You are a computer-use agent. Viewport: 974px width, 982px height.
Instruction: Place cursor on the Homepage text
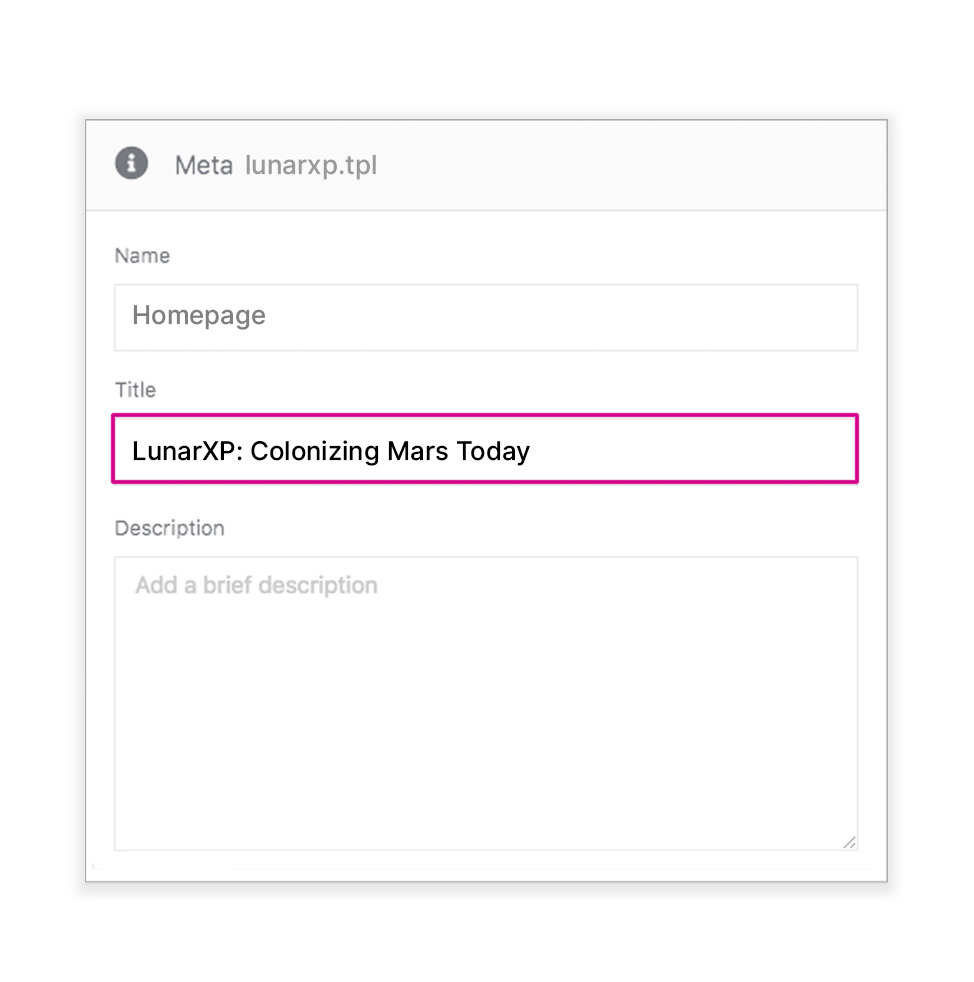pos(199,316)
